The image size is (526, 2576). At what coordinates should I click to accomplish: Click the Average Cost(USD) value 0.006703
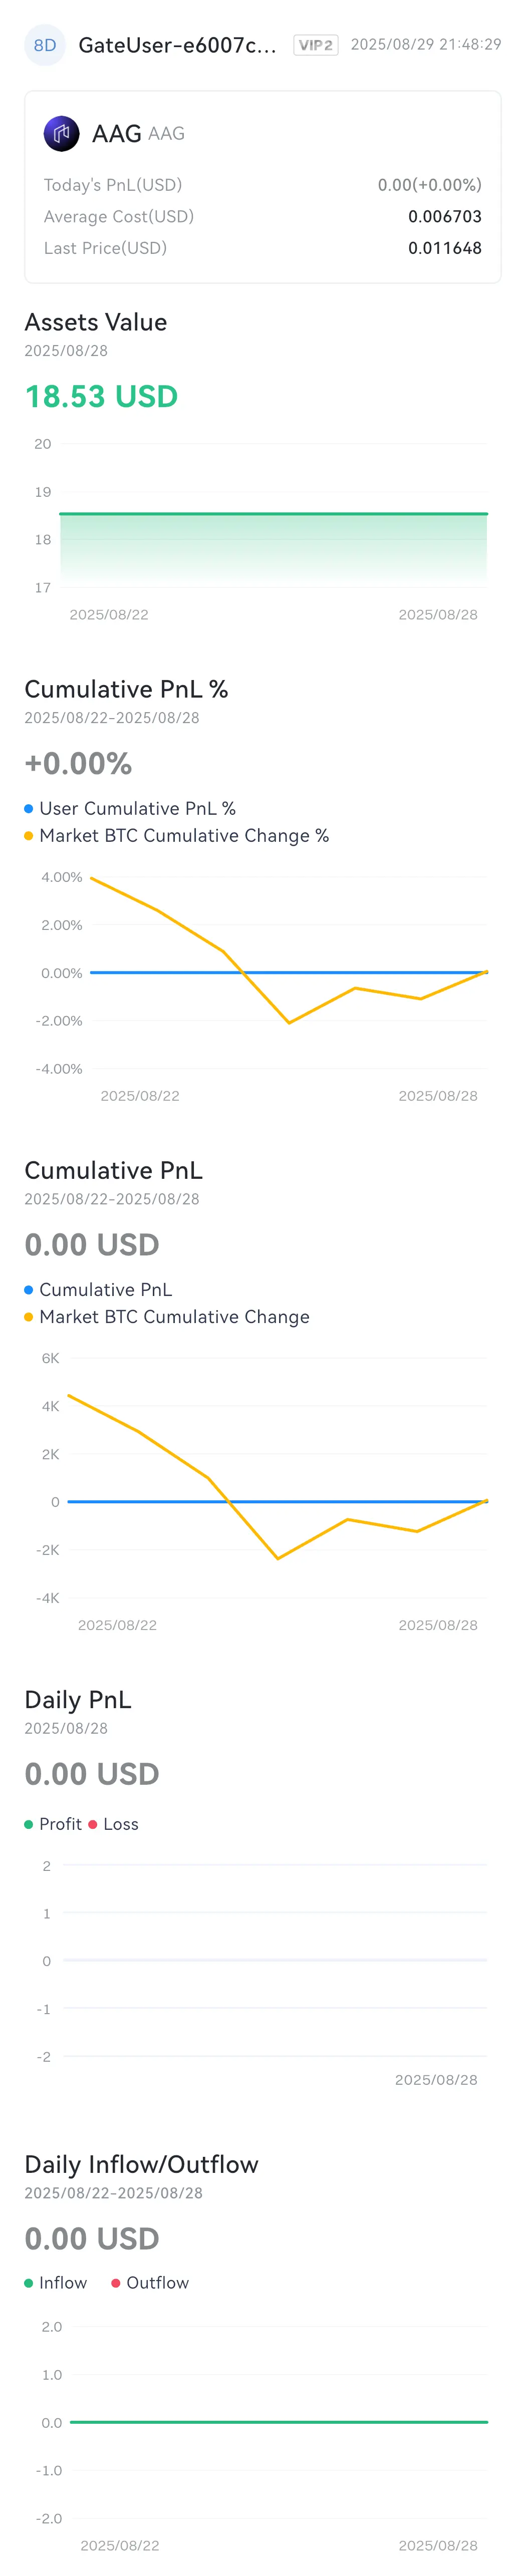[445, 216]
